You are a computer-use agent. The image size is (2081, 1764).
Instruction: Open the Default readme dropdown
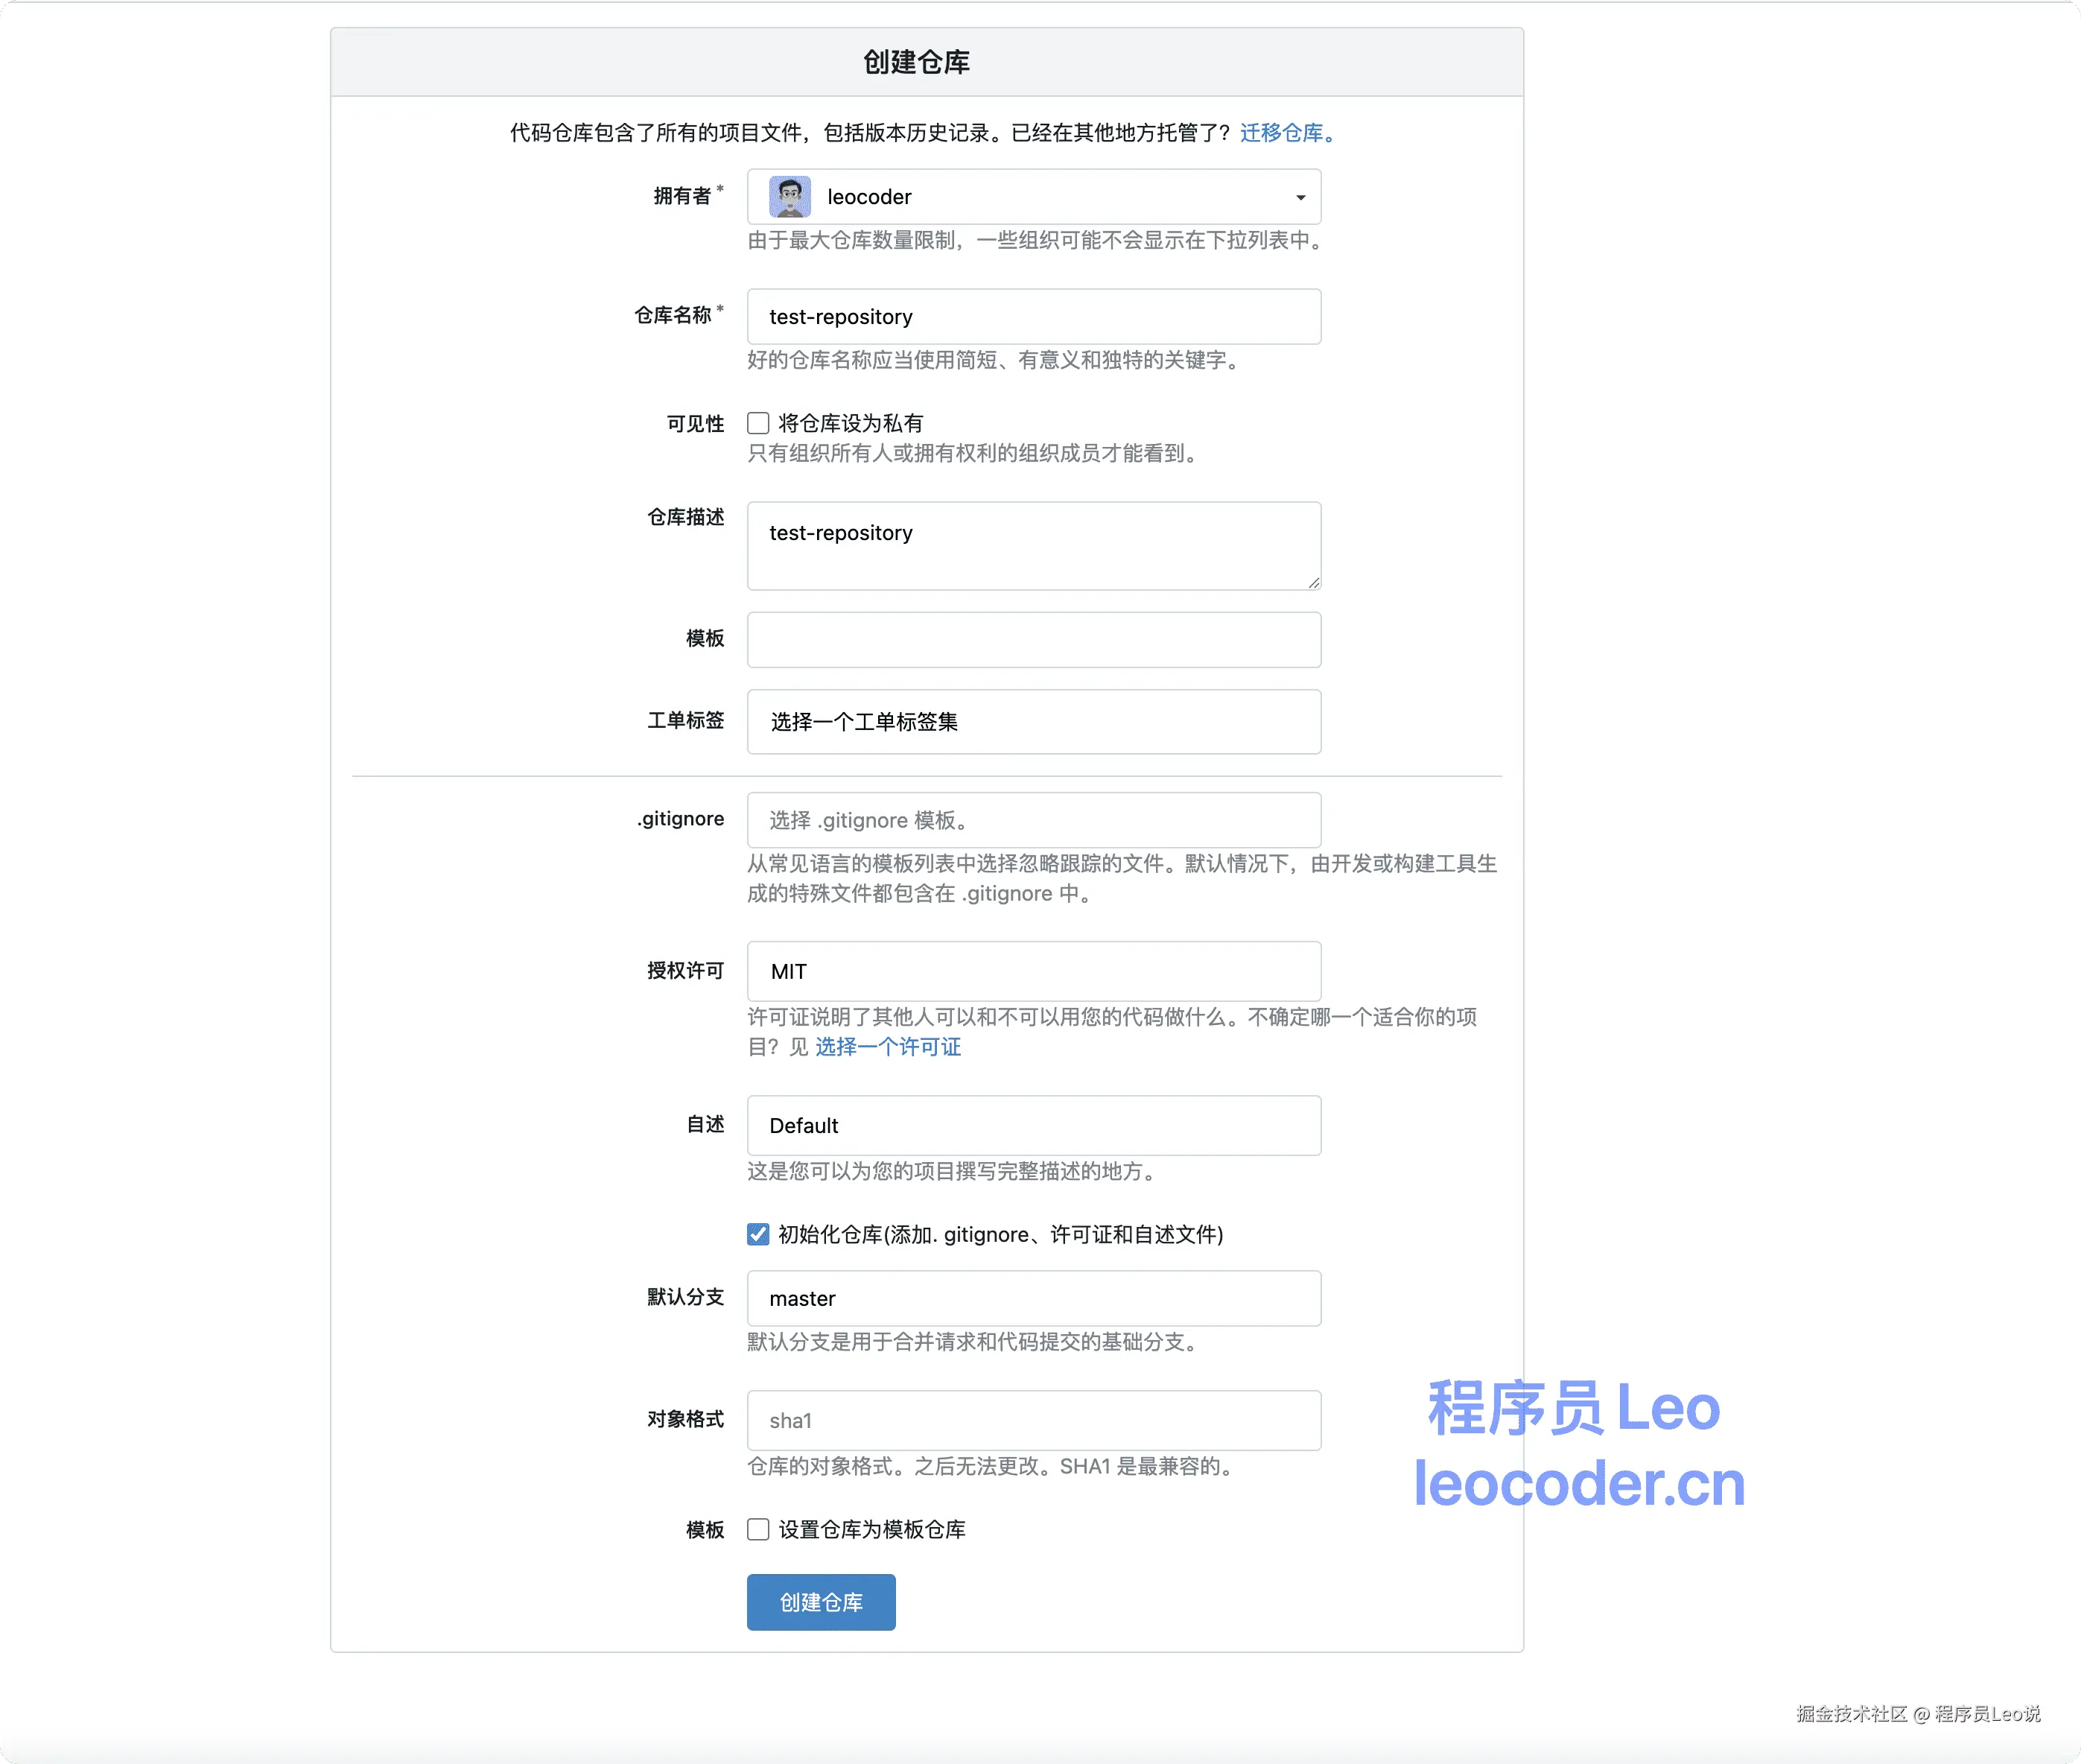click(x=1033, y=1125)
